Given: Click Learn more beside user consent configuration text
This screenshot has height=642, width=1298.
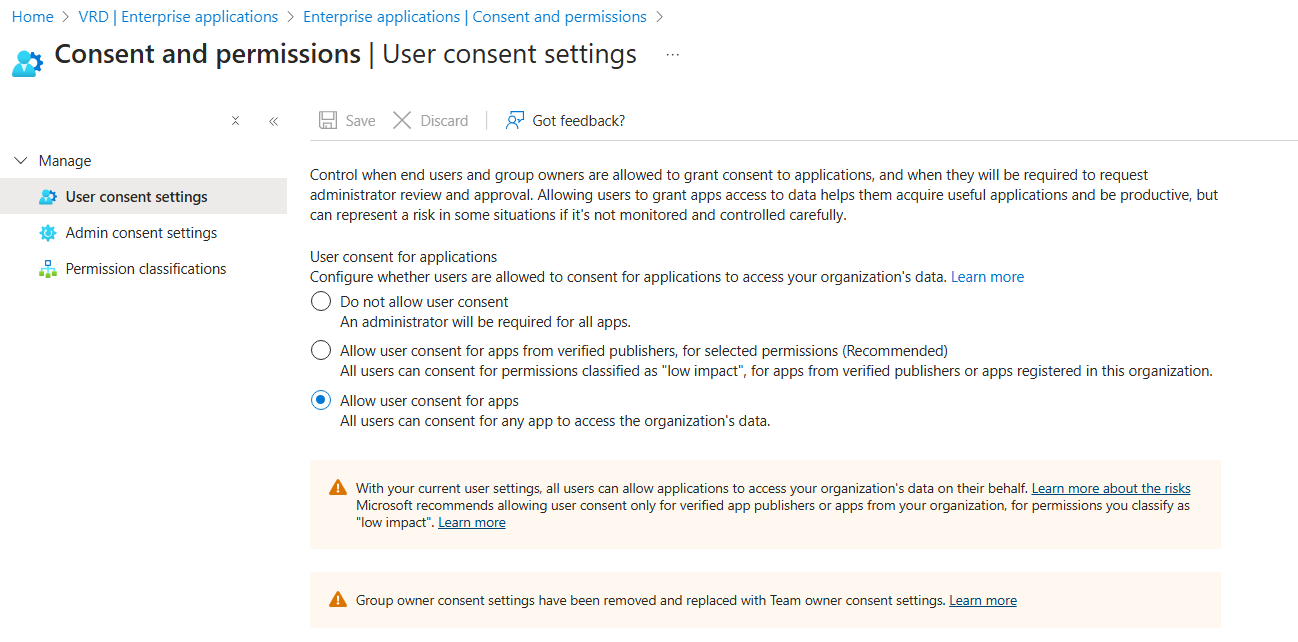Looking at the screenshot, I should tap(987, 276).
